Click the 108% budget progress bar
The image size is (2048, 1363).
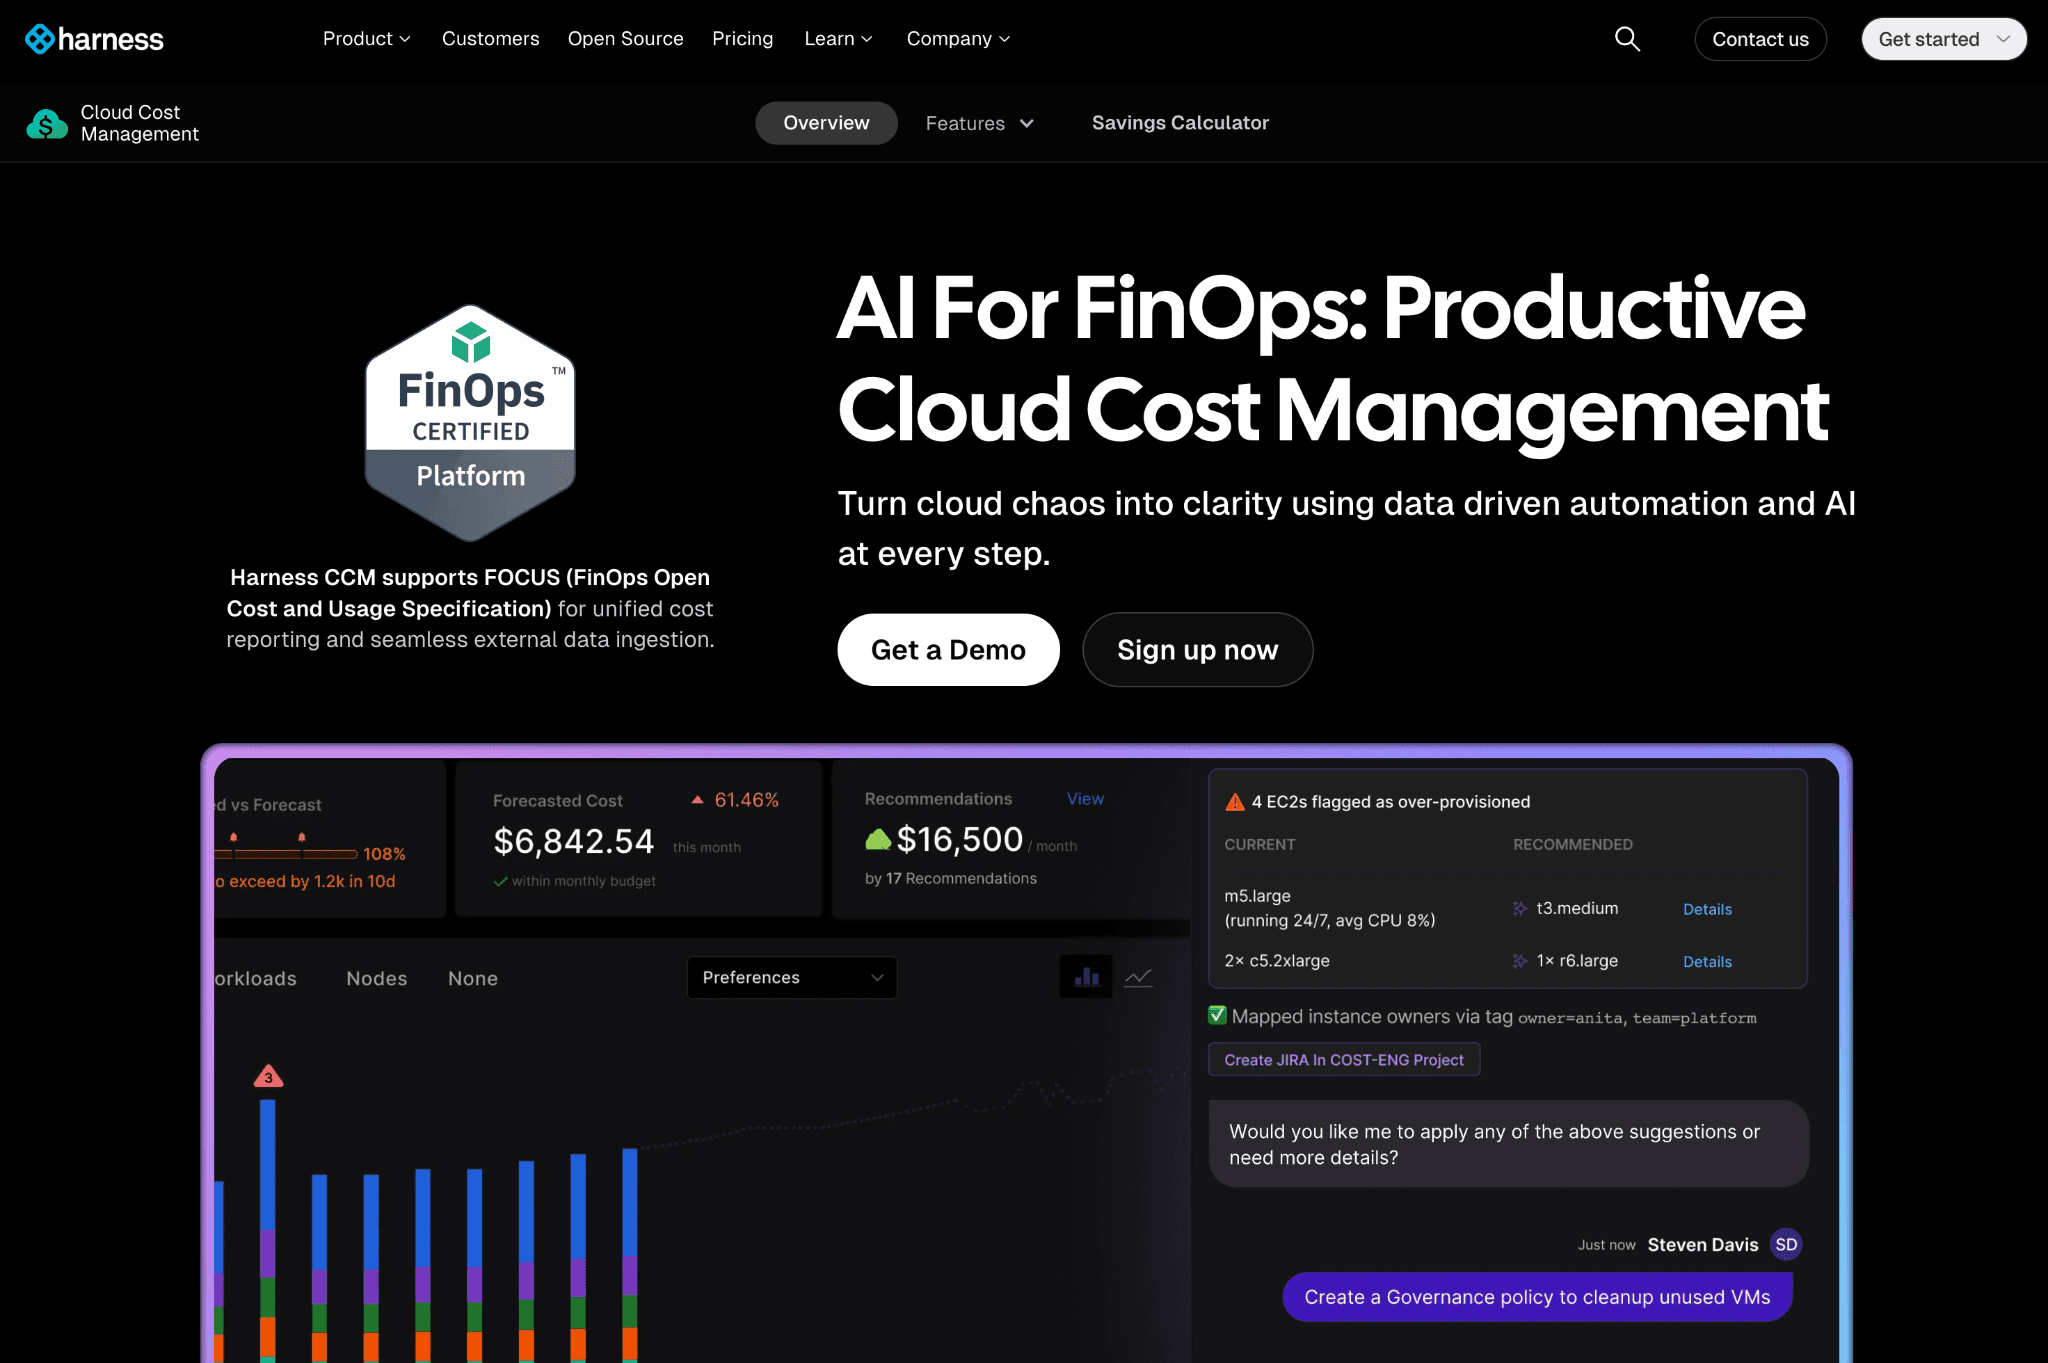(x=286, y=854)
